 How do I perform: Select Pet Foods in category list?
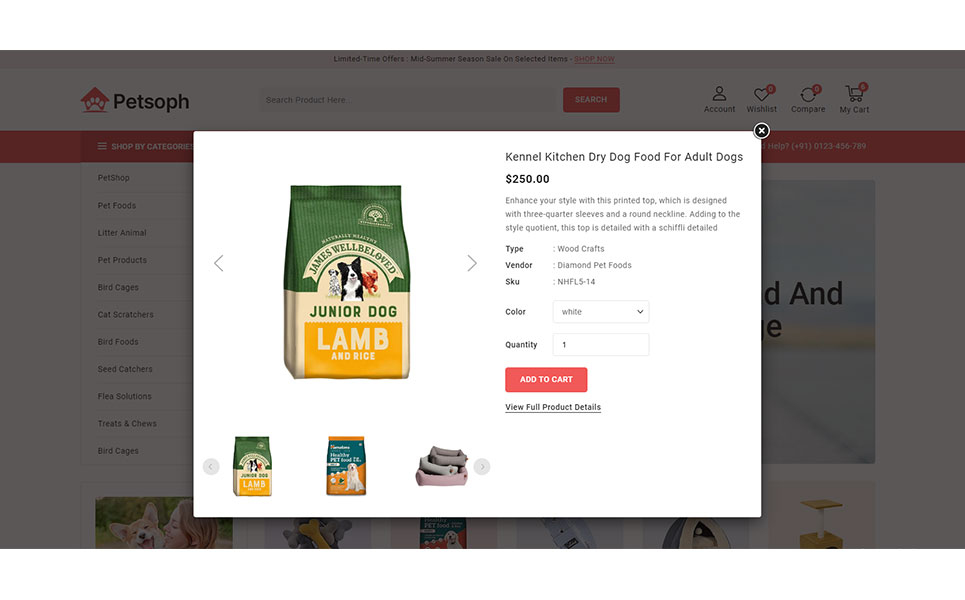click(117, 206)
